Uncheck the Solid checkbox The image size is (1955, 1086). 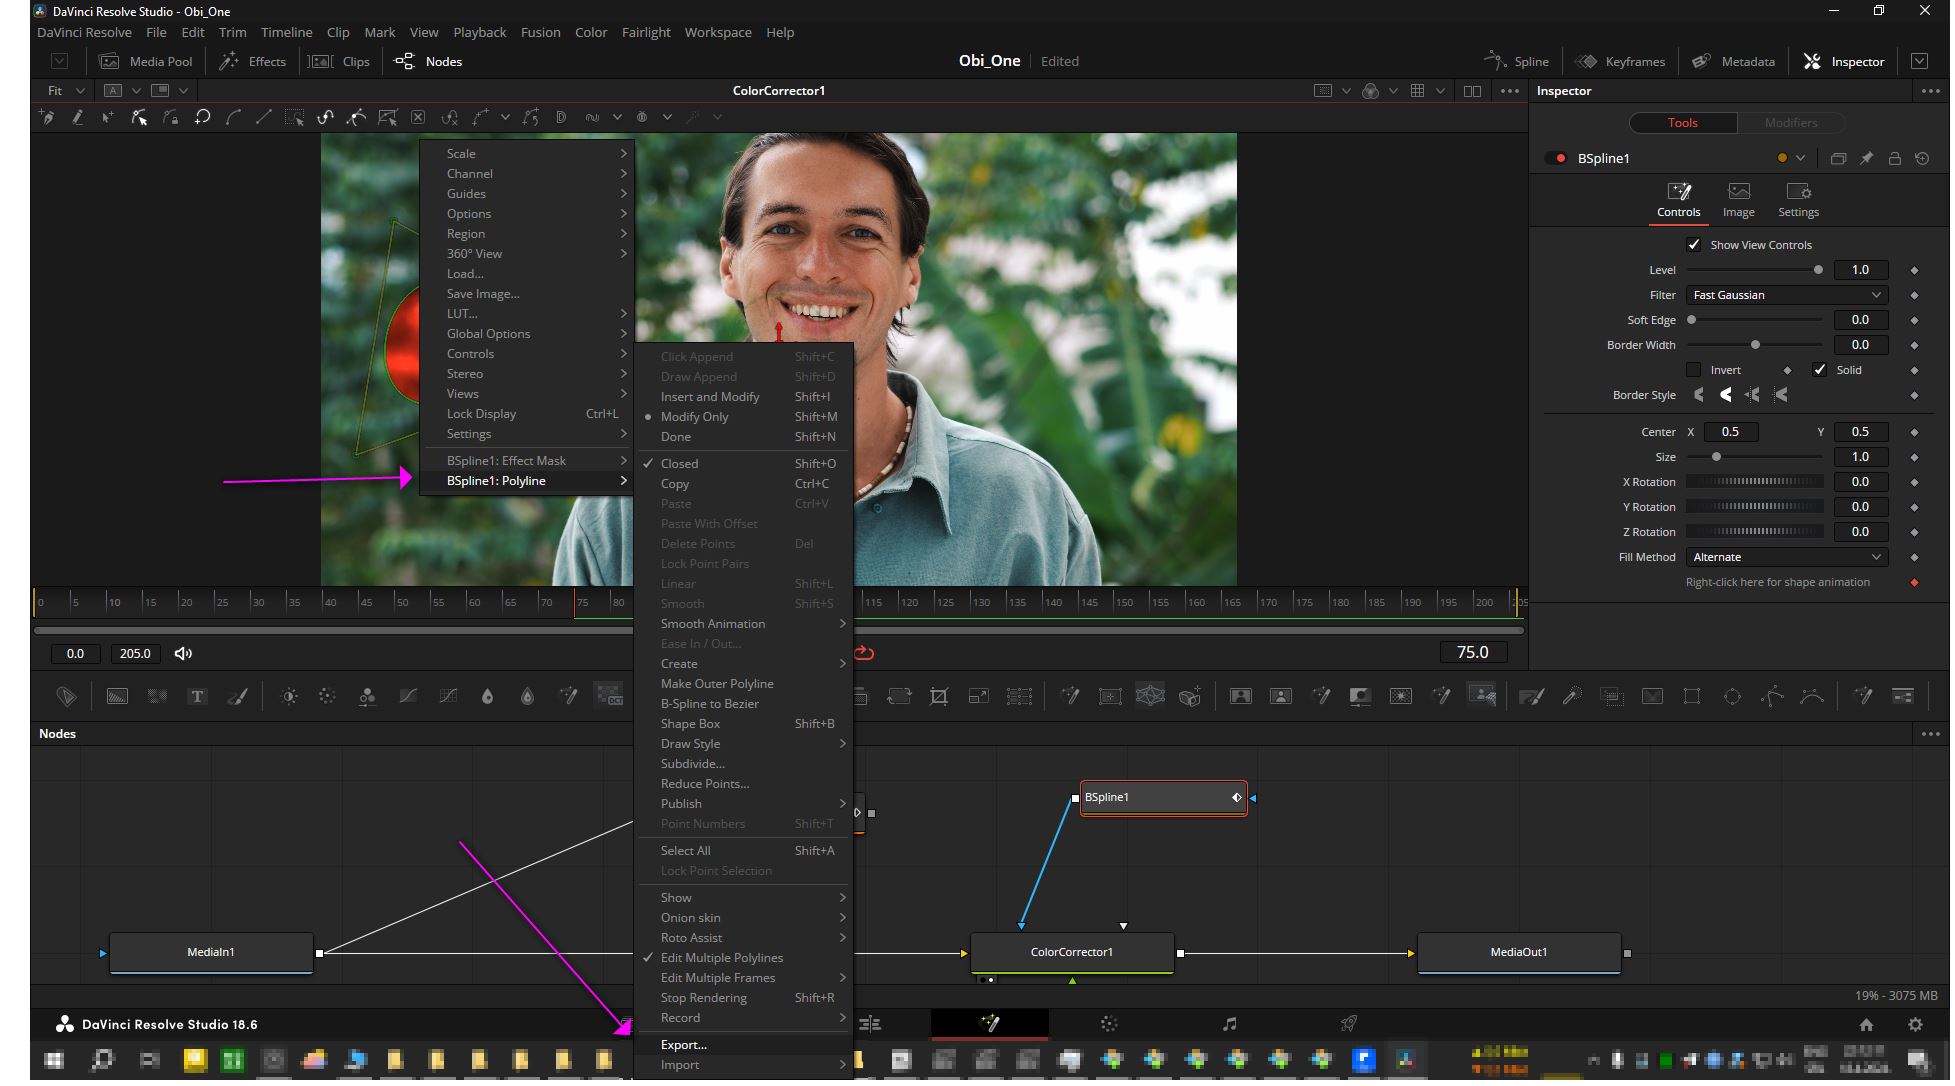pyautogui.click(x=1819, y=369)
